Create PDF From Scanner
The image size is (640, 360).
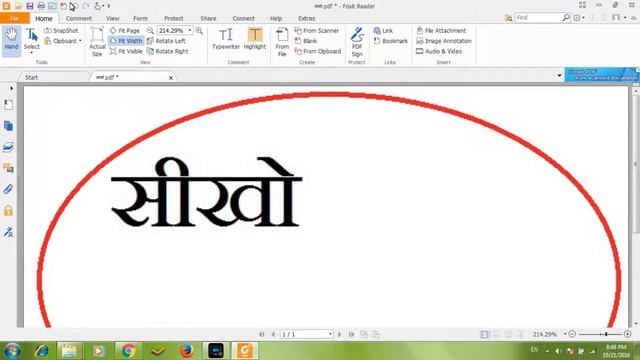(316, 31)
